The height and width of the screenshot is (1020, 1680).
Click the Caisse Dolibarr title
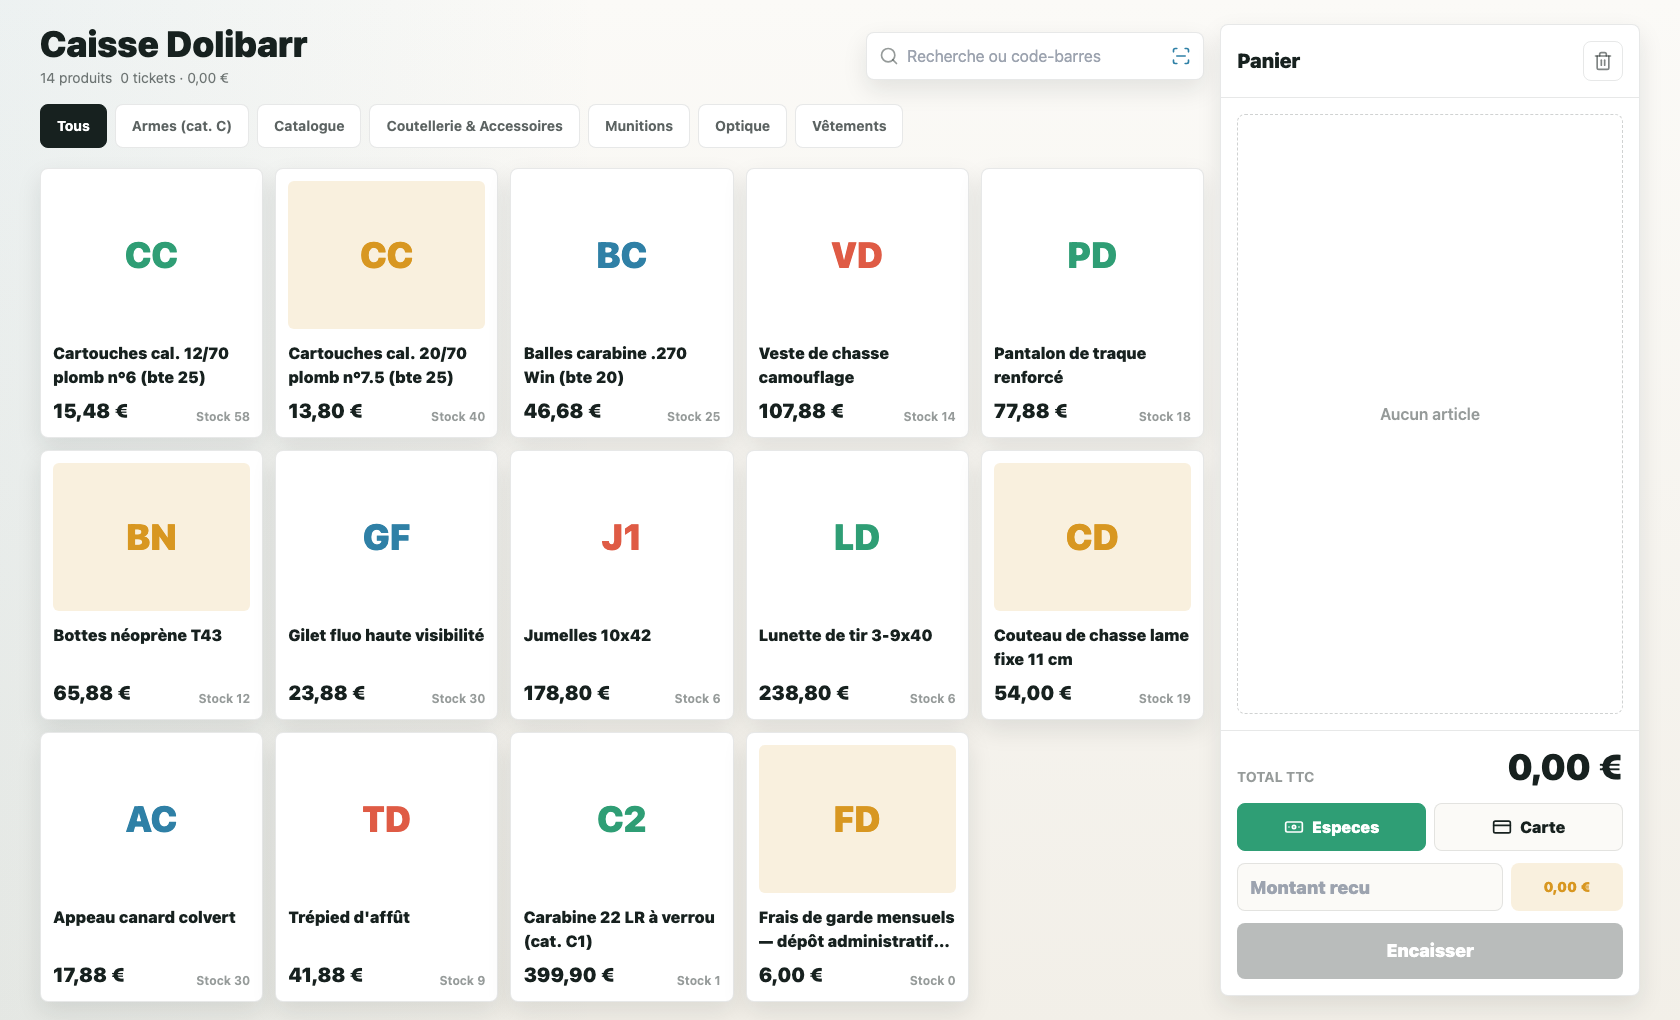click(173, 44)
